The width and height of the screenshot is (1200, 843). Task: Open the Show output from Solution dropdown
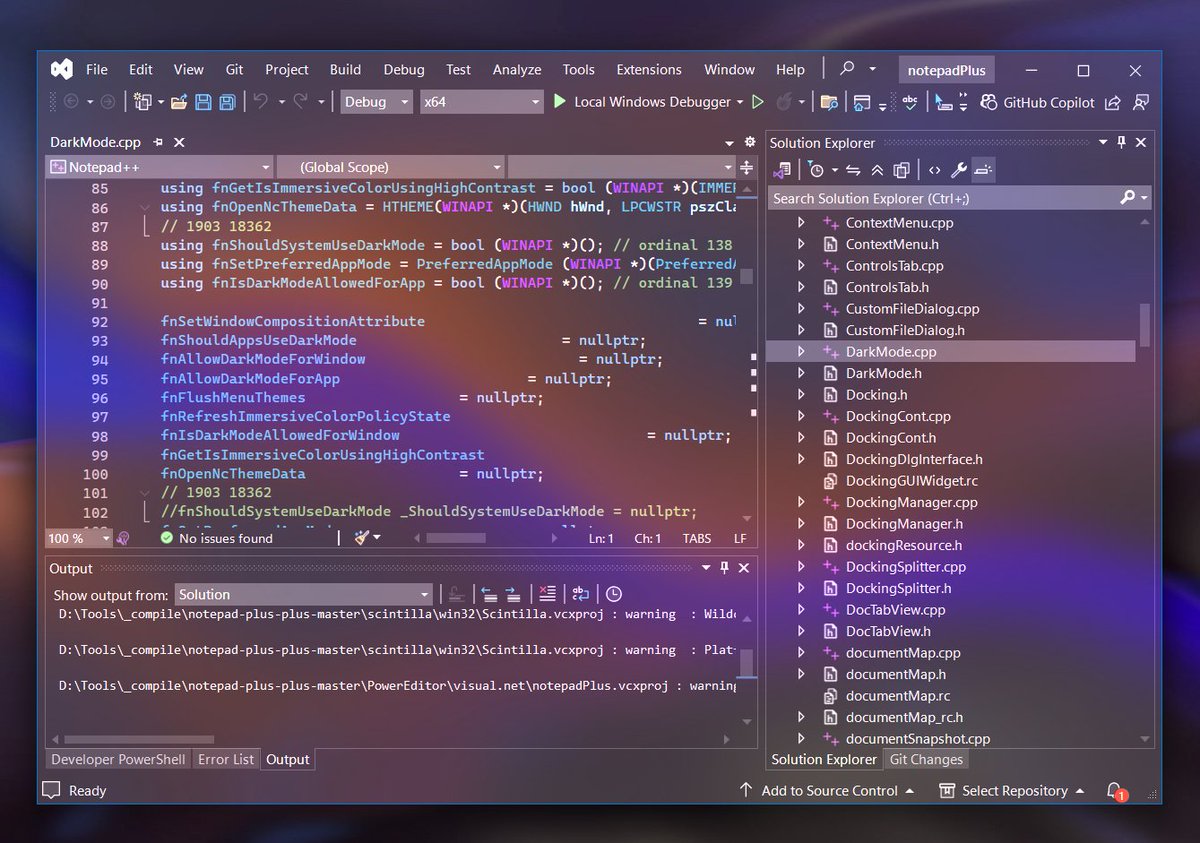coord(303,594)
